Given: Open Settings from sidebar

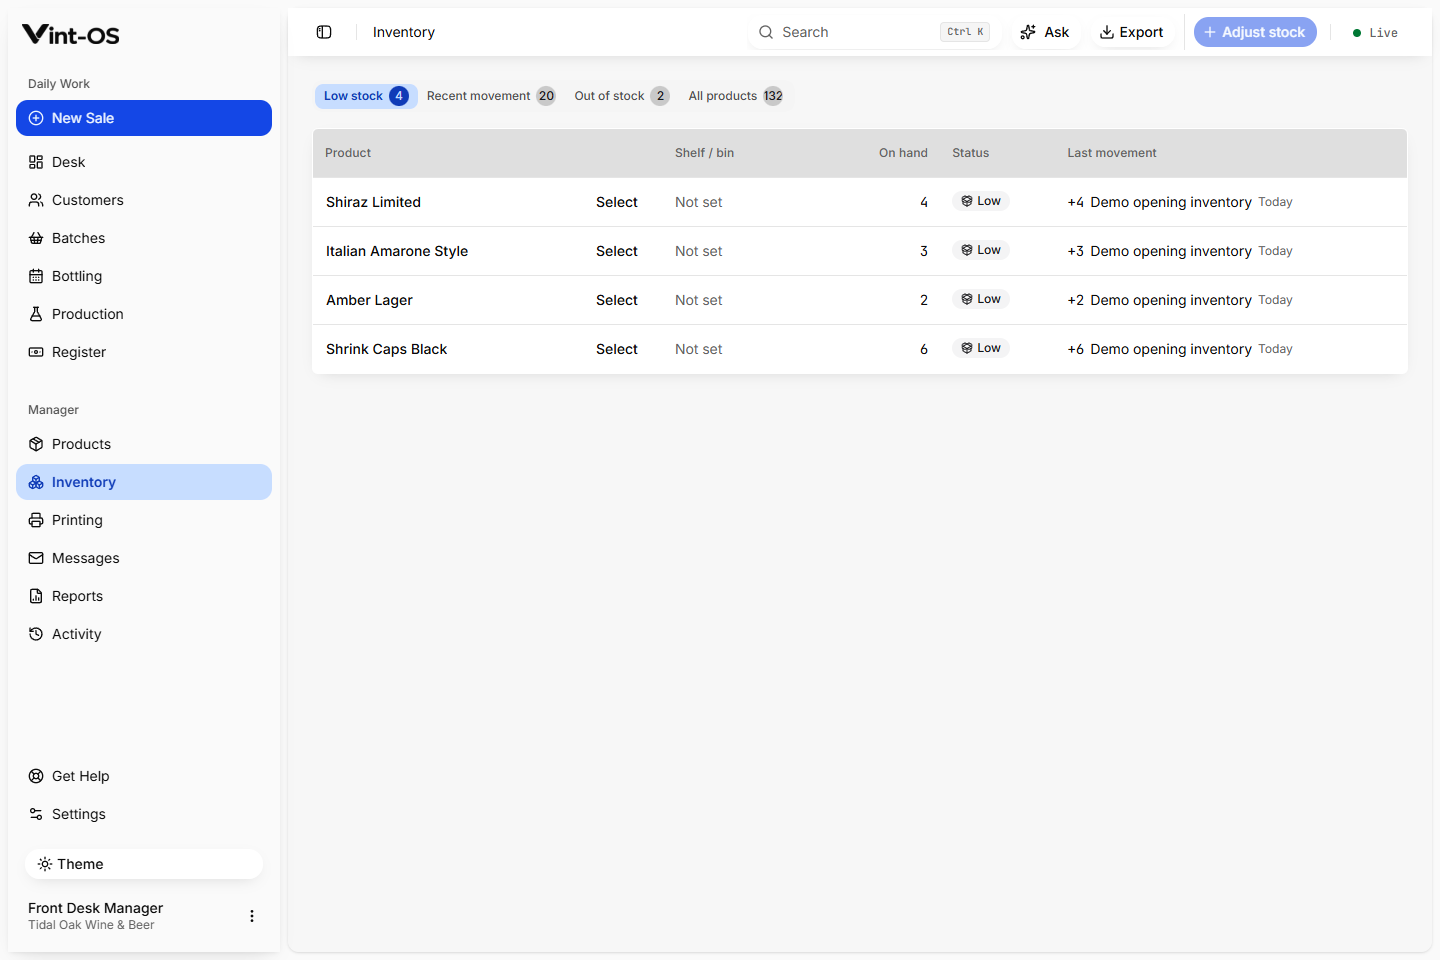Looking at the screenshot, I should (144, 814).
